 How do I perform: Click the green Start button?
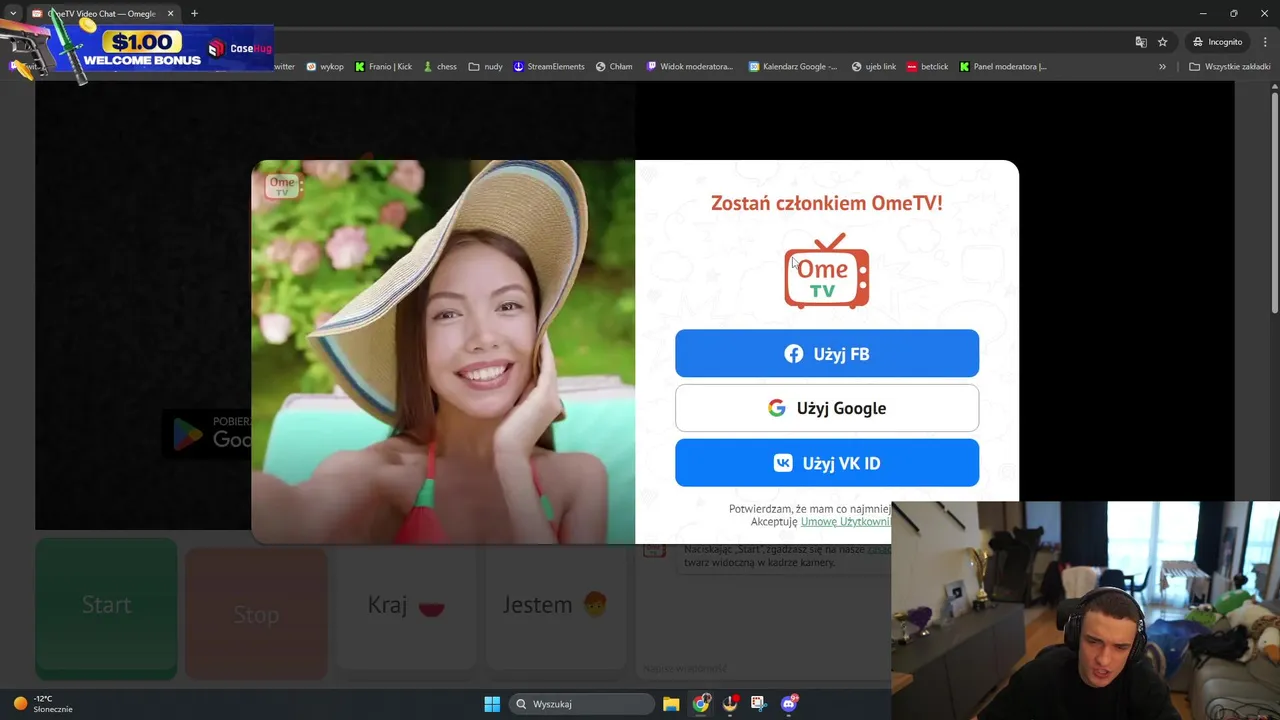coord(106,606)
